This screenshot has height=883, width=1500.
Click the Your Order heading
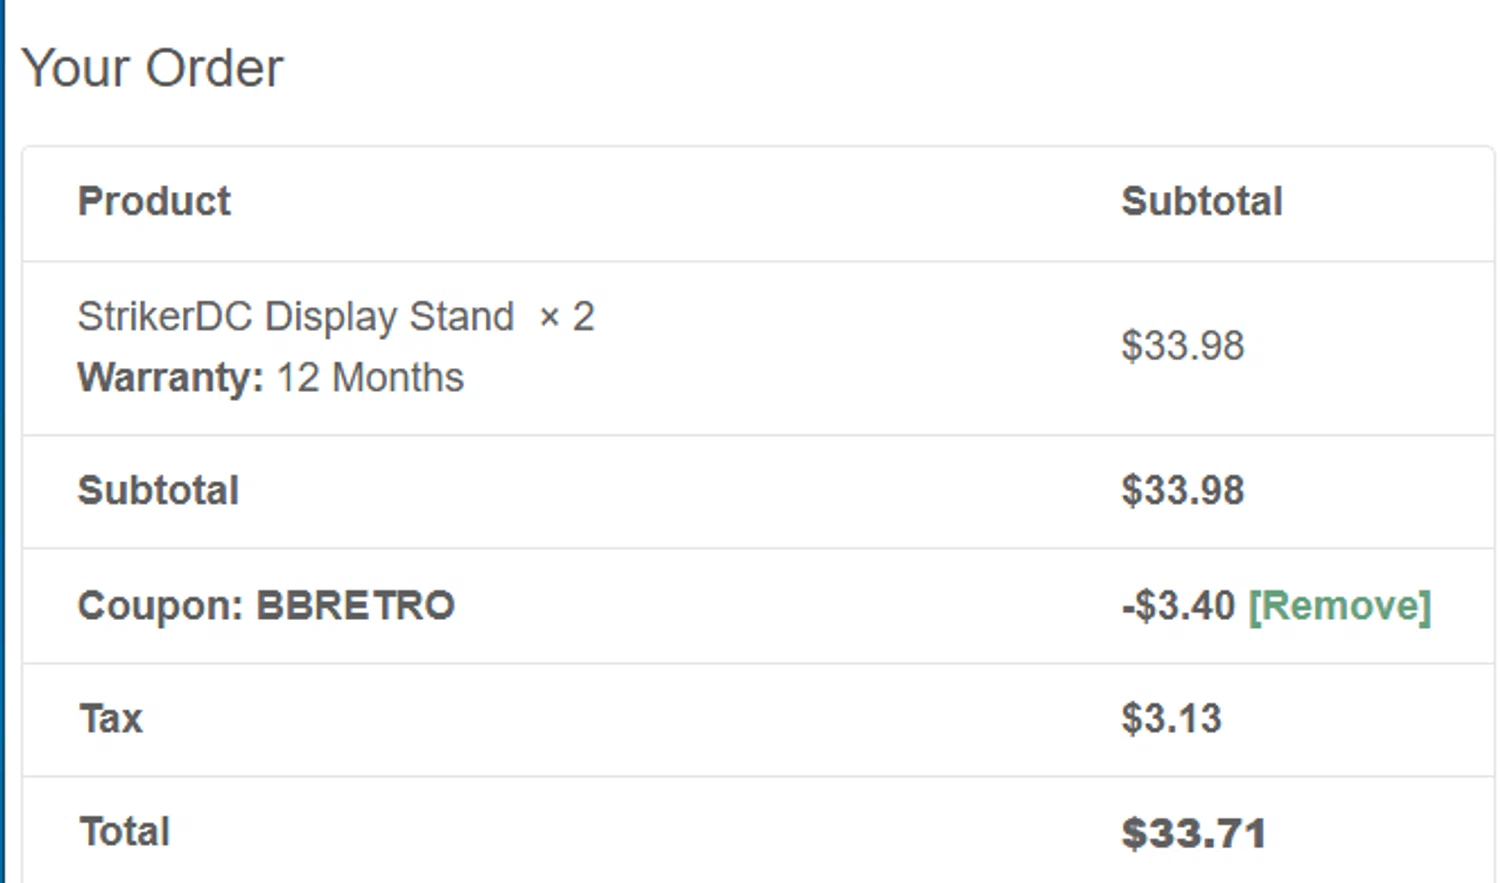(x=152, y=68)
